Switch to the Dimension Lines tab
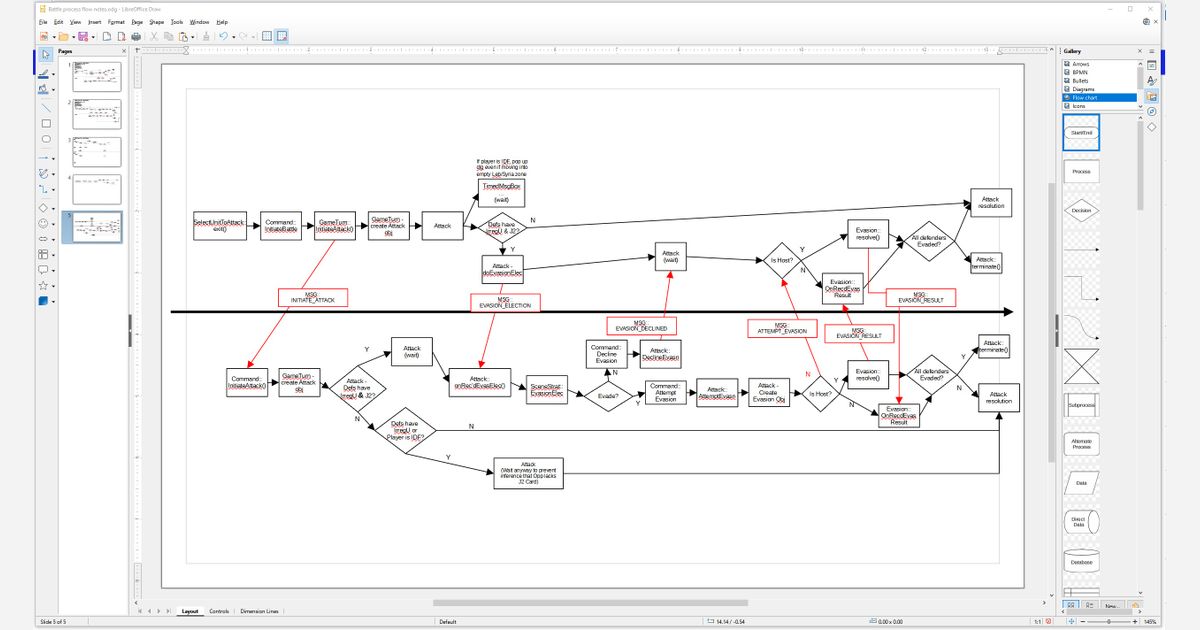 (259, 610)
